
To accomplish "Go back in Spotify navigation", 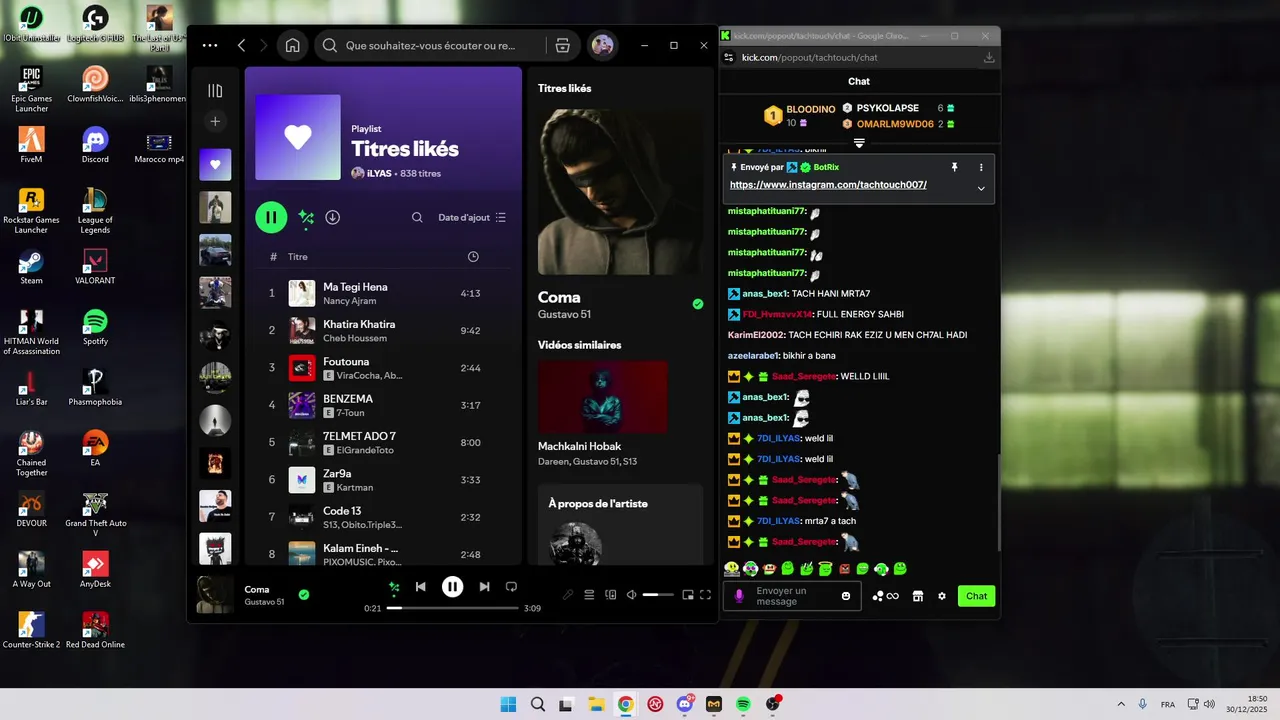I will point(241,45).
